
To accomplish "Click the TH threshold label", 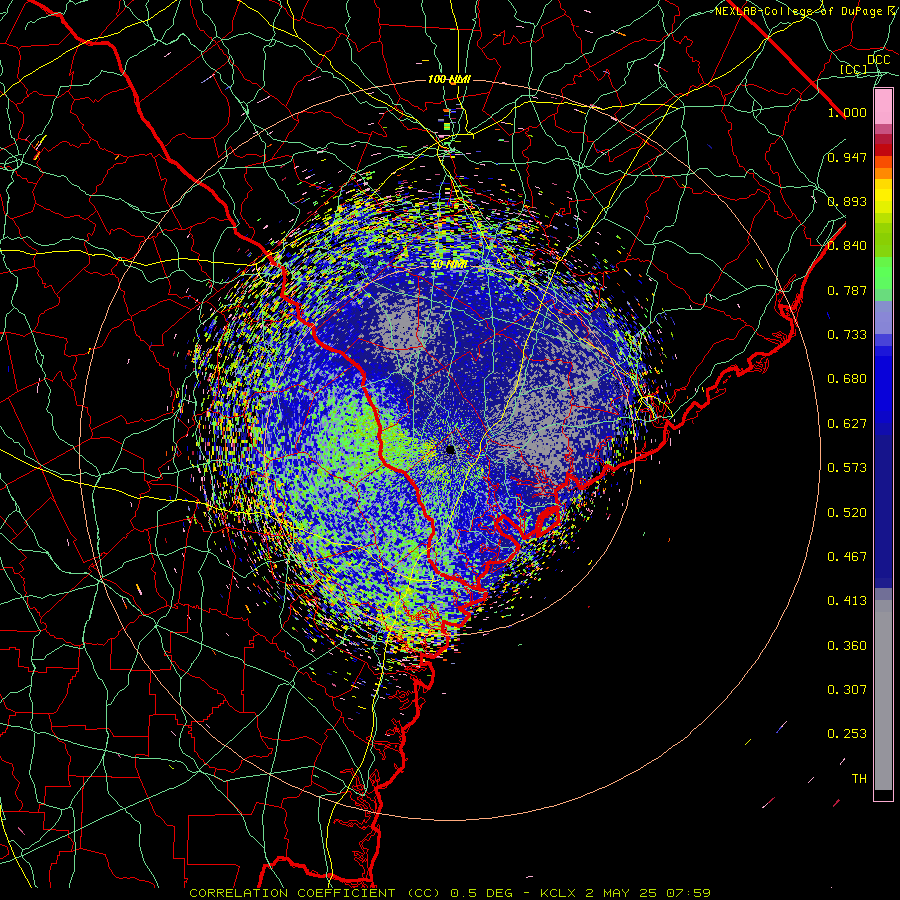I will pos(859,779).
